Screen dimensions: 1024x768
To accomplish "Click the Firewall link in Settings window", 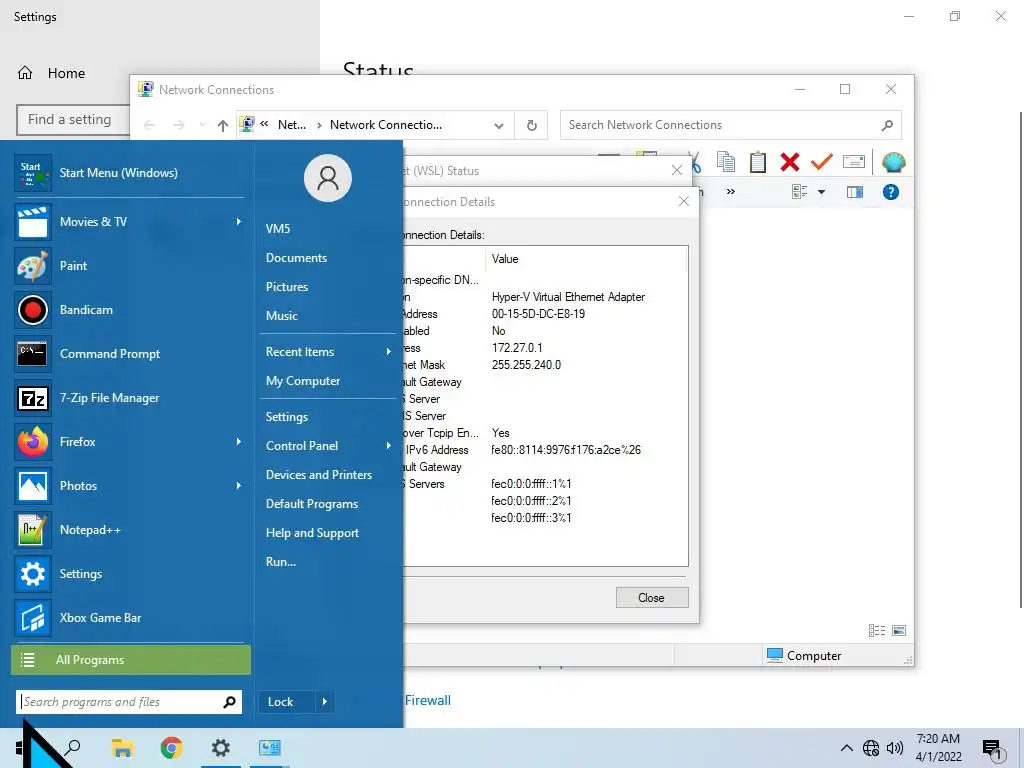I will tap(428, 700).
